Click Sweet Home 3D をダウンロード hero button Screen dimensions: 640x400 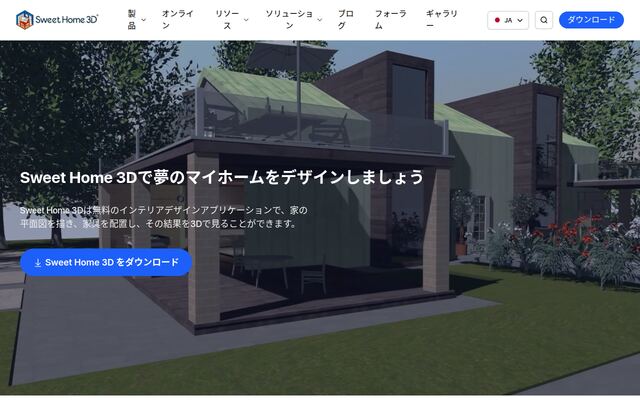tap(106, 262)
